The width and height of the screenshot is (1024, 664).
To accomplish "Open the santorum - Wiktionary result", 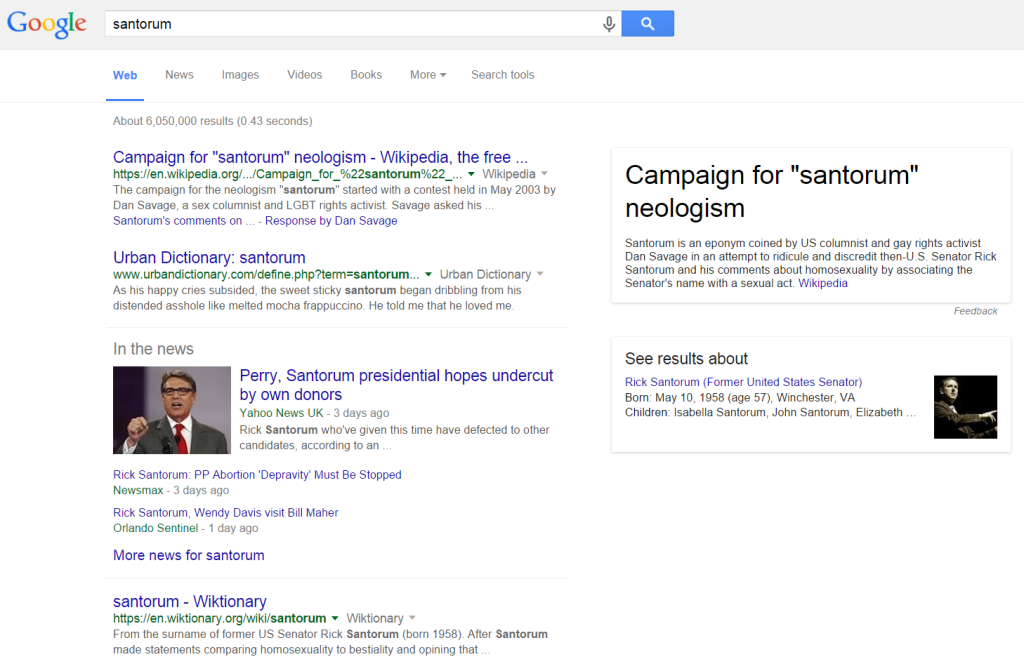I will tap(189, 601).
